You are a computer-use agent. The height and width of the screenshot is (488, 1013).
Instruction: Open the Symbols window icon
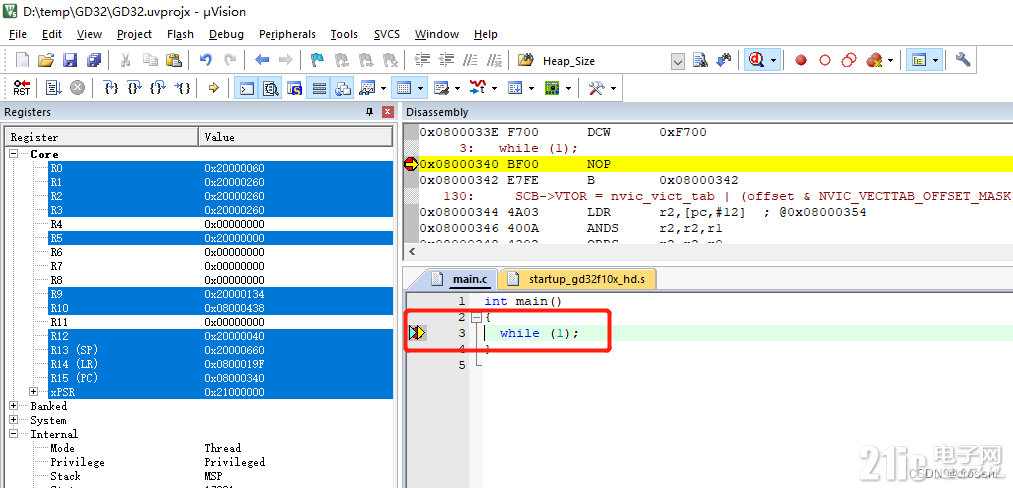[294, 88]
